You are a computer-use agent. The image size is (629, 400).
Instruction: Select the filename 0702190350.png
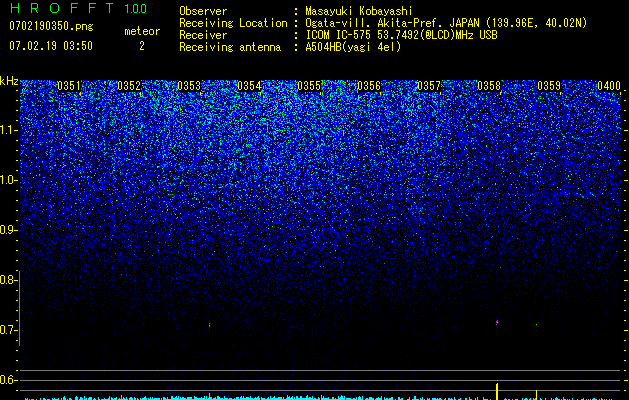coord(51,26)
